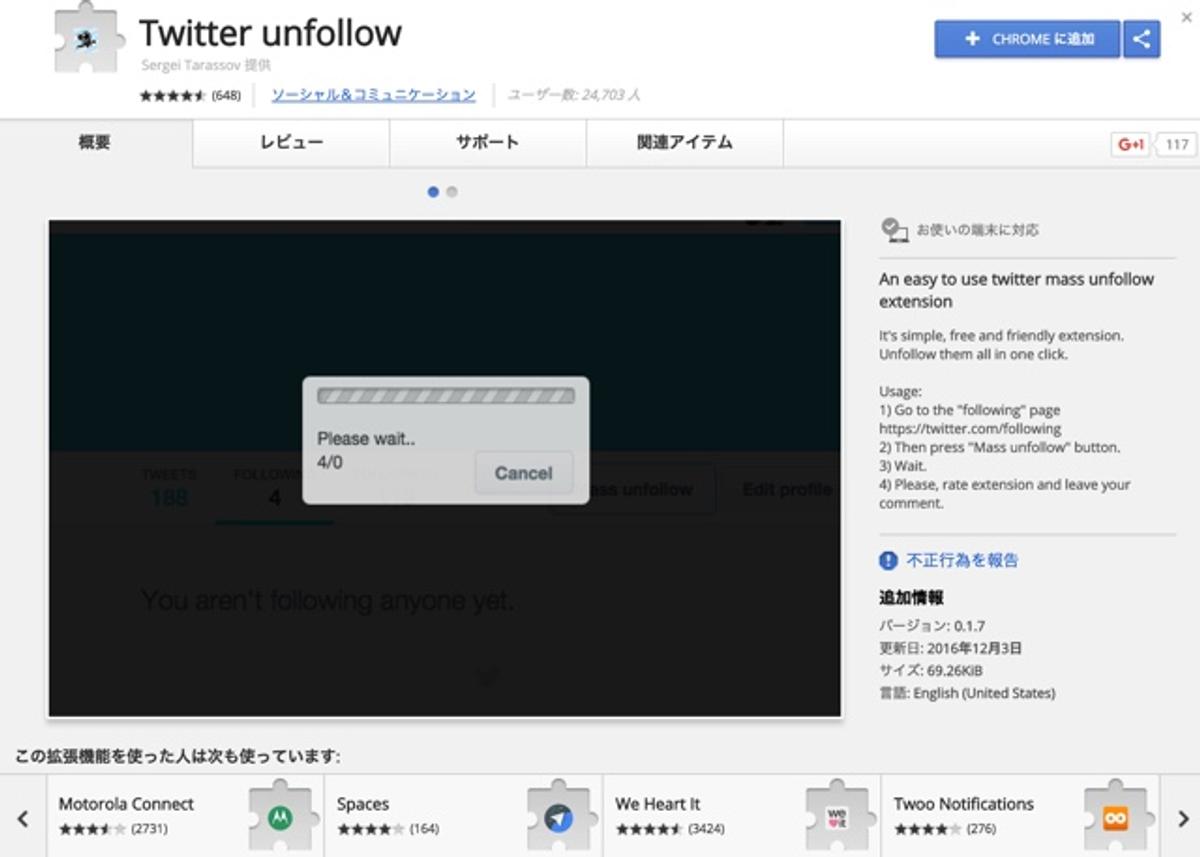This screenshot has height=857, width=1200.
Task: Open the レビュー tab
Action: [291, 143]
